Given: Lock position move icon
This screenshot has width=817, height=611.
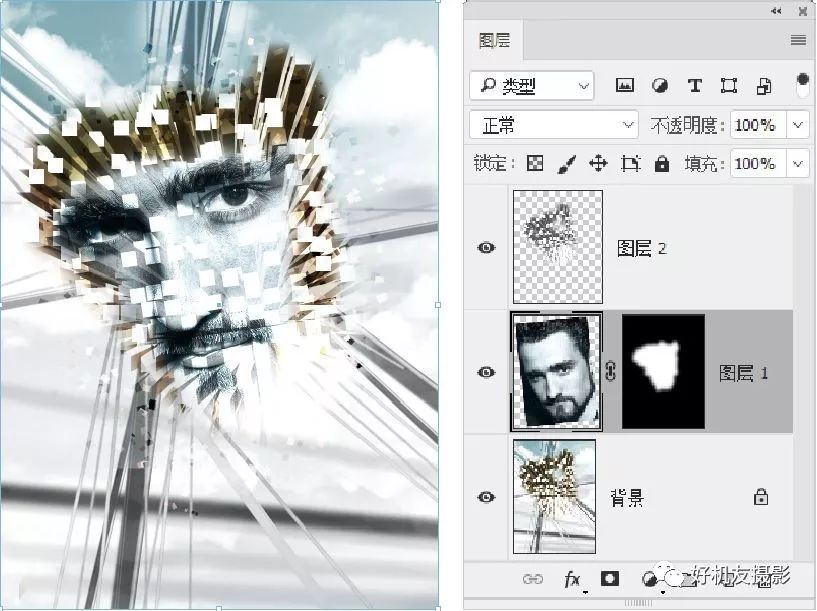Looking at the screenshot, I should (598, 164).
